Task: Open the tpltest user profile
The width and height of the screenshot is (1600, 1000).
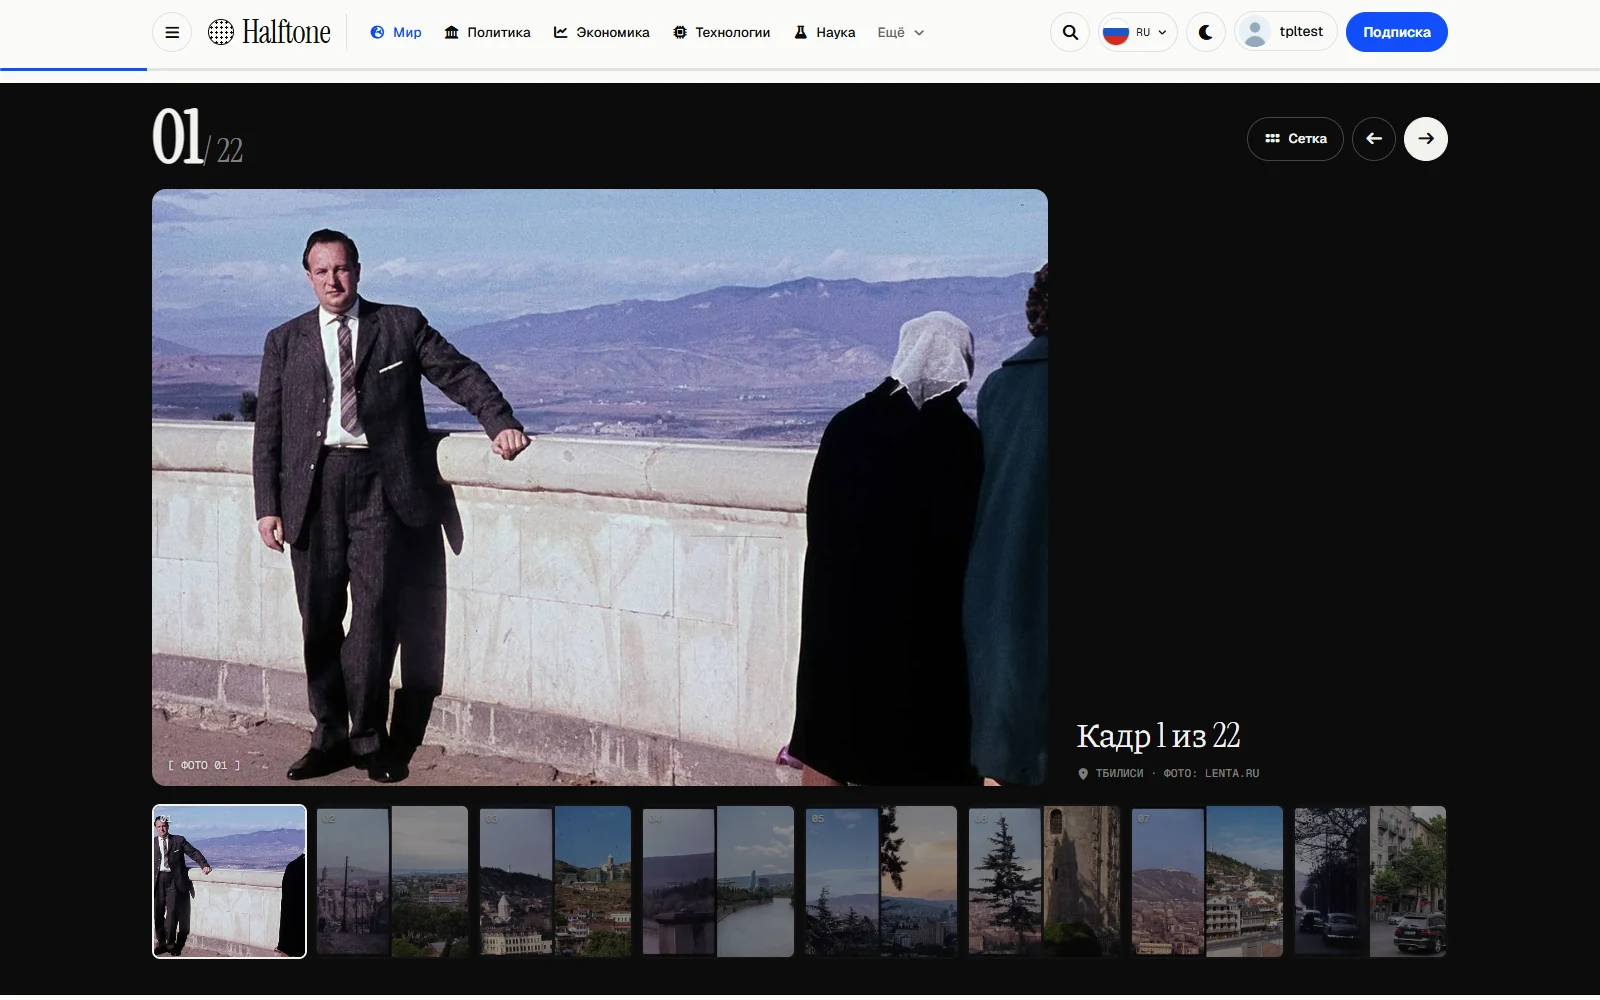Action: click(1286, 32)
